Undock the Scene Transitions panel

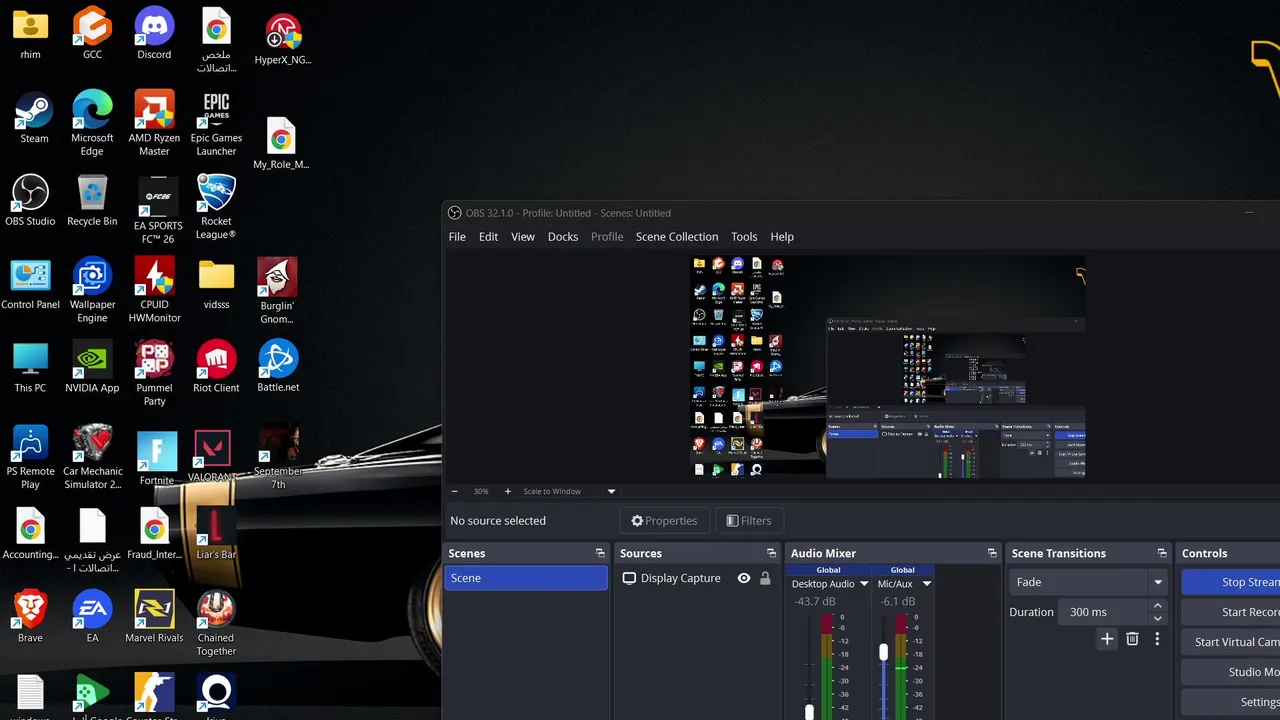click(1162, 553)
